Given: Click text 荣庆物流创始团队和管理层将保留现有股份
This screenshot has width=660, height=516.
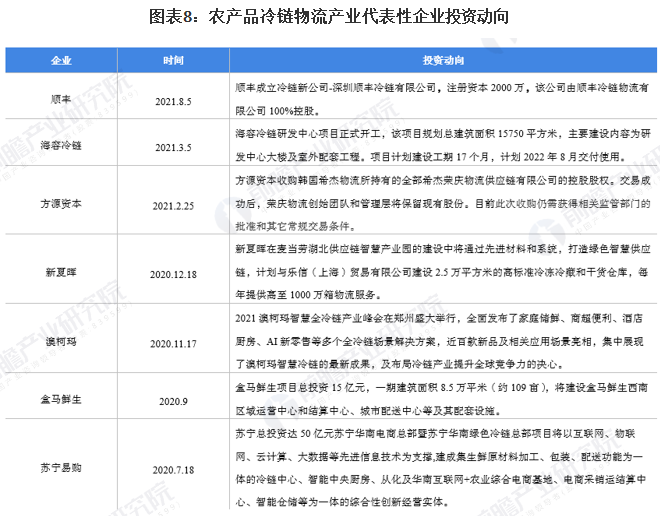Looking at the screenshot, I should coord(365,204).
